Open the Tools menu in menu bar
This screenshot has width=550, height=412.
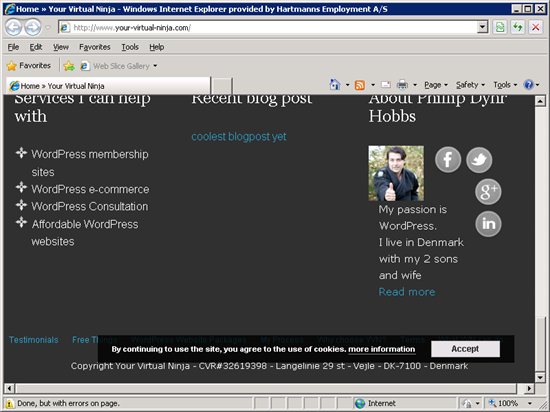130,47
